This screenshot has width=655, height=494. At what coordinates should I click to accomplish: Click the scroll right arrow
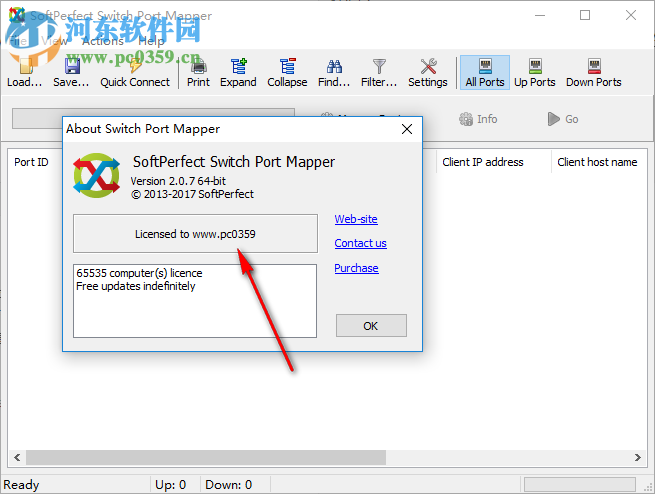tap(638, 457)
